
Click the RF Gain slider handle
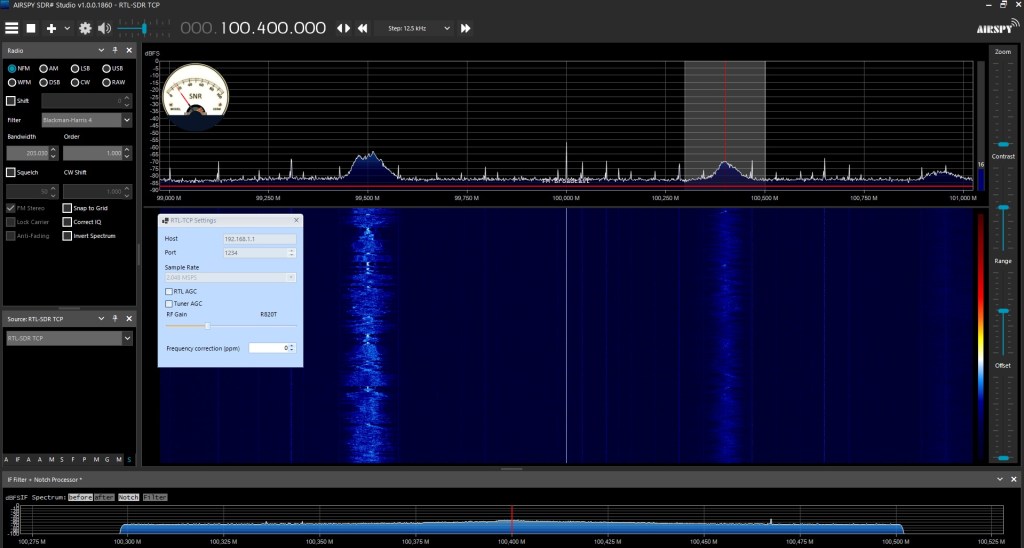click(x=207, y=325)
